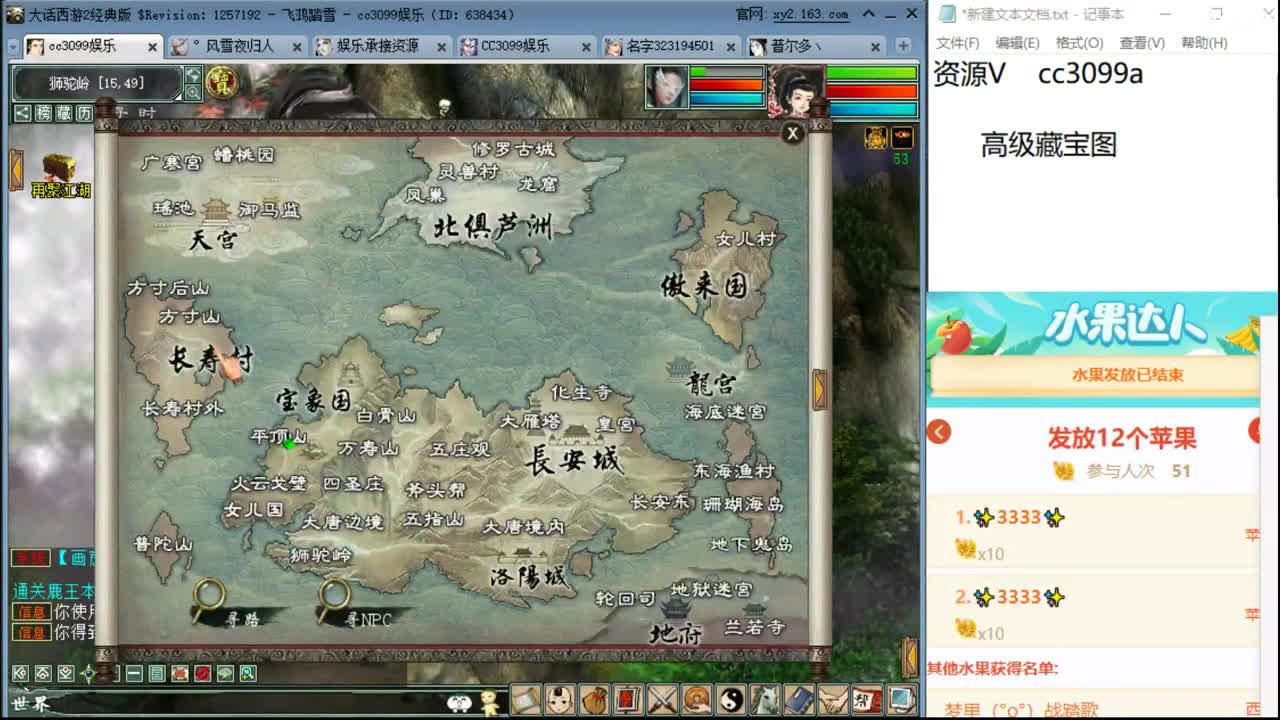Switch to the 风雪夜归人 tab
The image size is (1280, 720).
238,46
